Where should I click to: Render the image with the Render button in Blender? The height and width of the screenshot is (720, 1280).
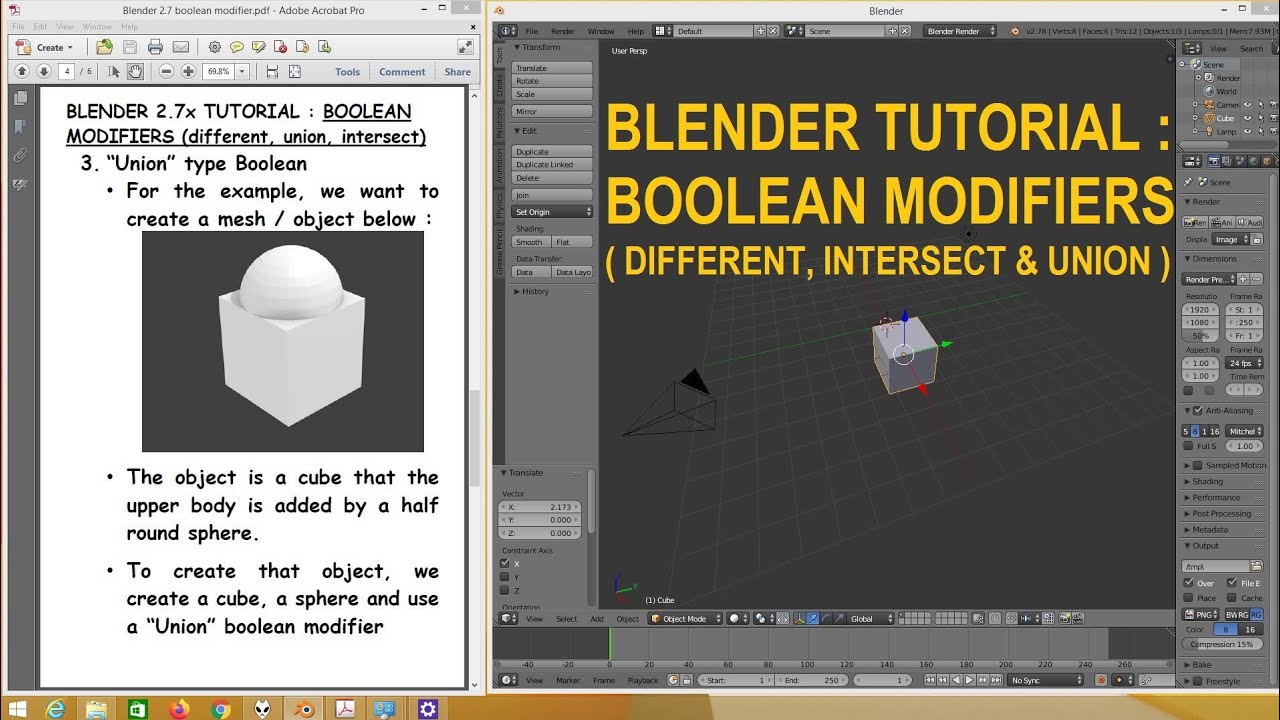[x=1194, y=222]
